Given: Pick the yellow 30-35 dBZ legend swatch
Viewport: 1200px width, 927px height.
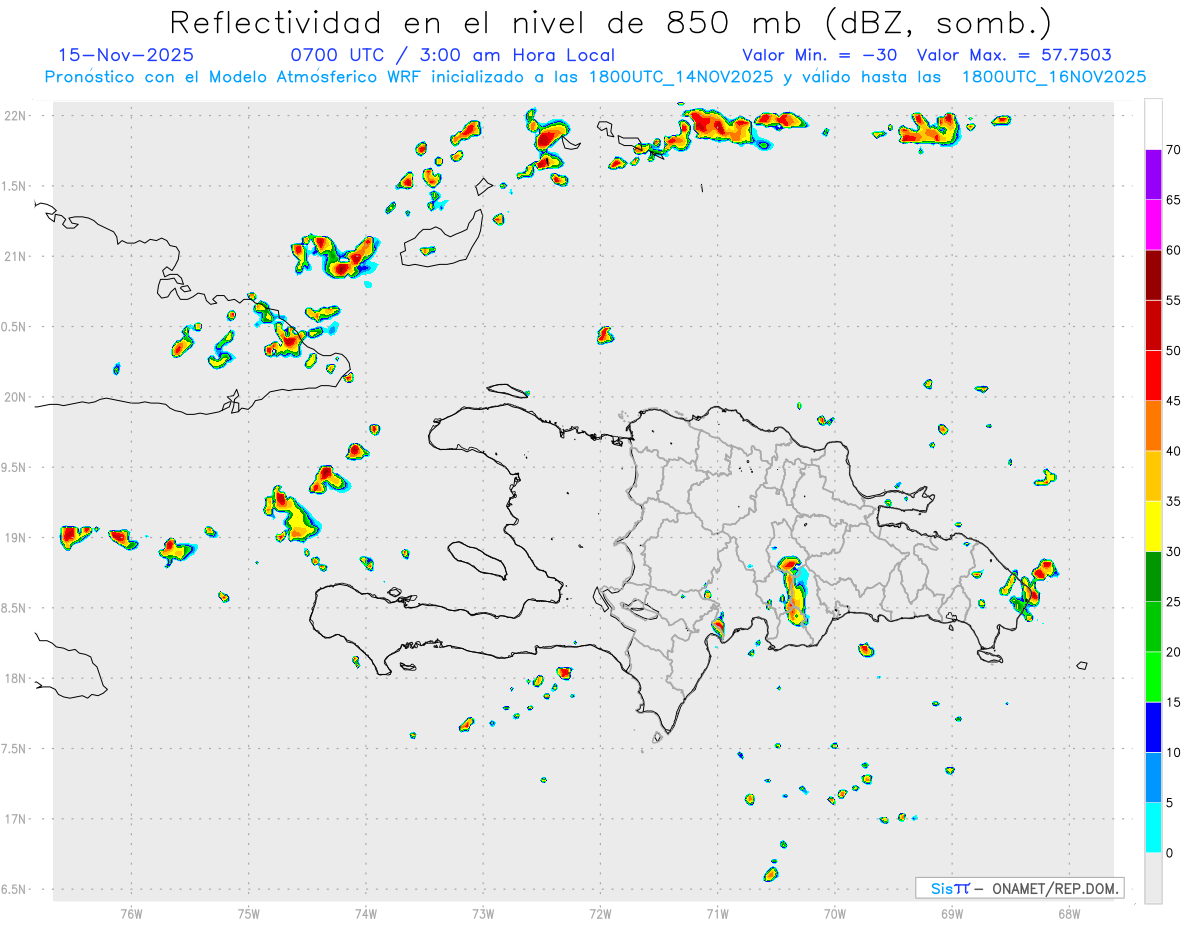Looking at the screenshot, I should pyautogui.click(x=1153, y=526).
